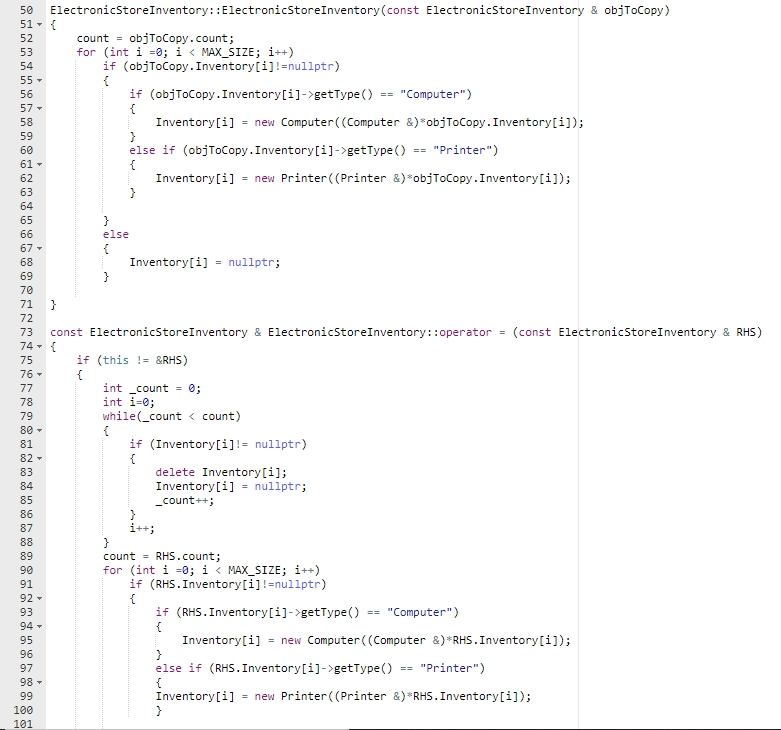Click 'count = RHS.count;' on line 89
Viewport: 781px width, 730px height.
point(161,556)
